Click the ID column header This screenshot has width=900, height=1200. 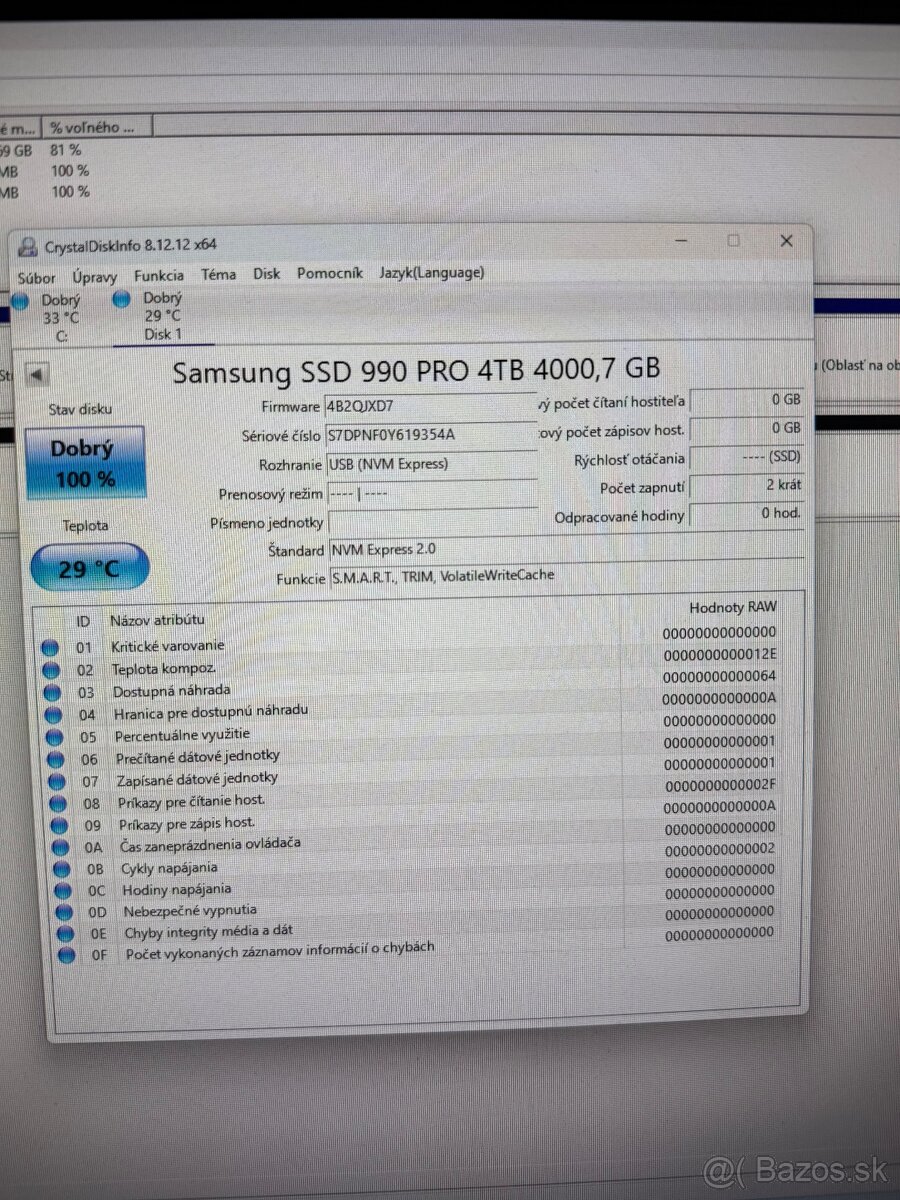pyautogui.click(x=83, y=622)
